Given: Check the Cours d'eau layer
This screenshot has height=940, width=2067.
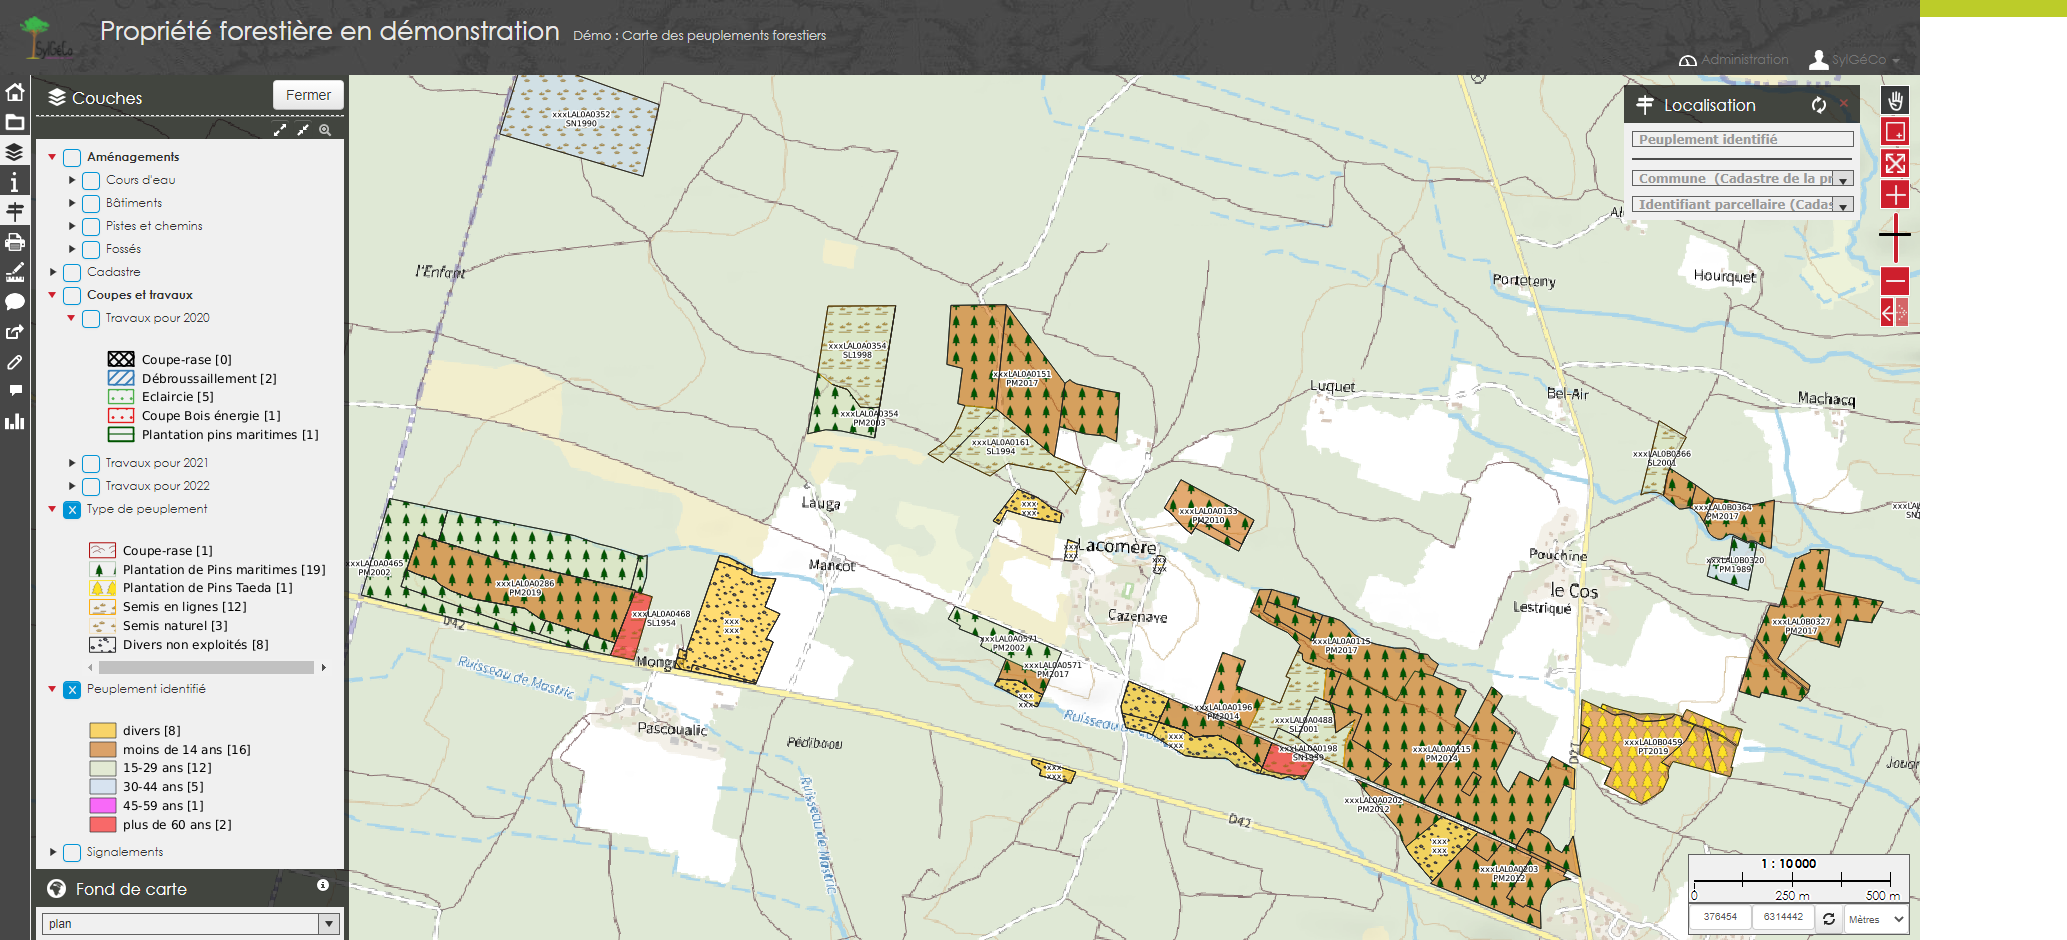Looking at the screenshot, I should point(91,181).
